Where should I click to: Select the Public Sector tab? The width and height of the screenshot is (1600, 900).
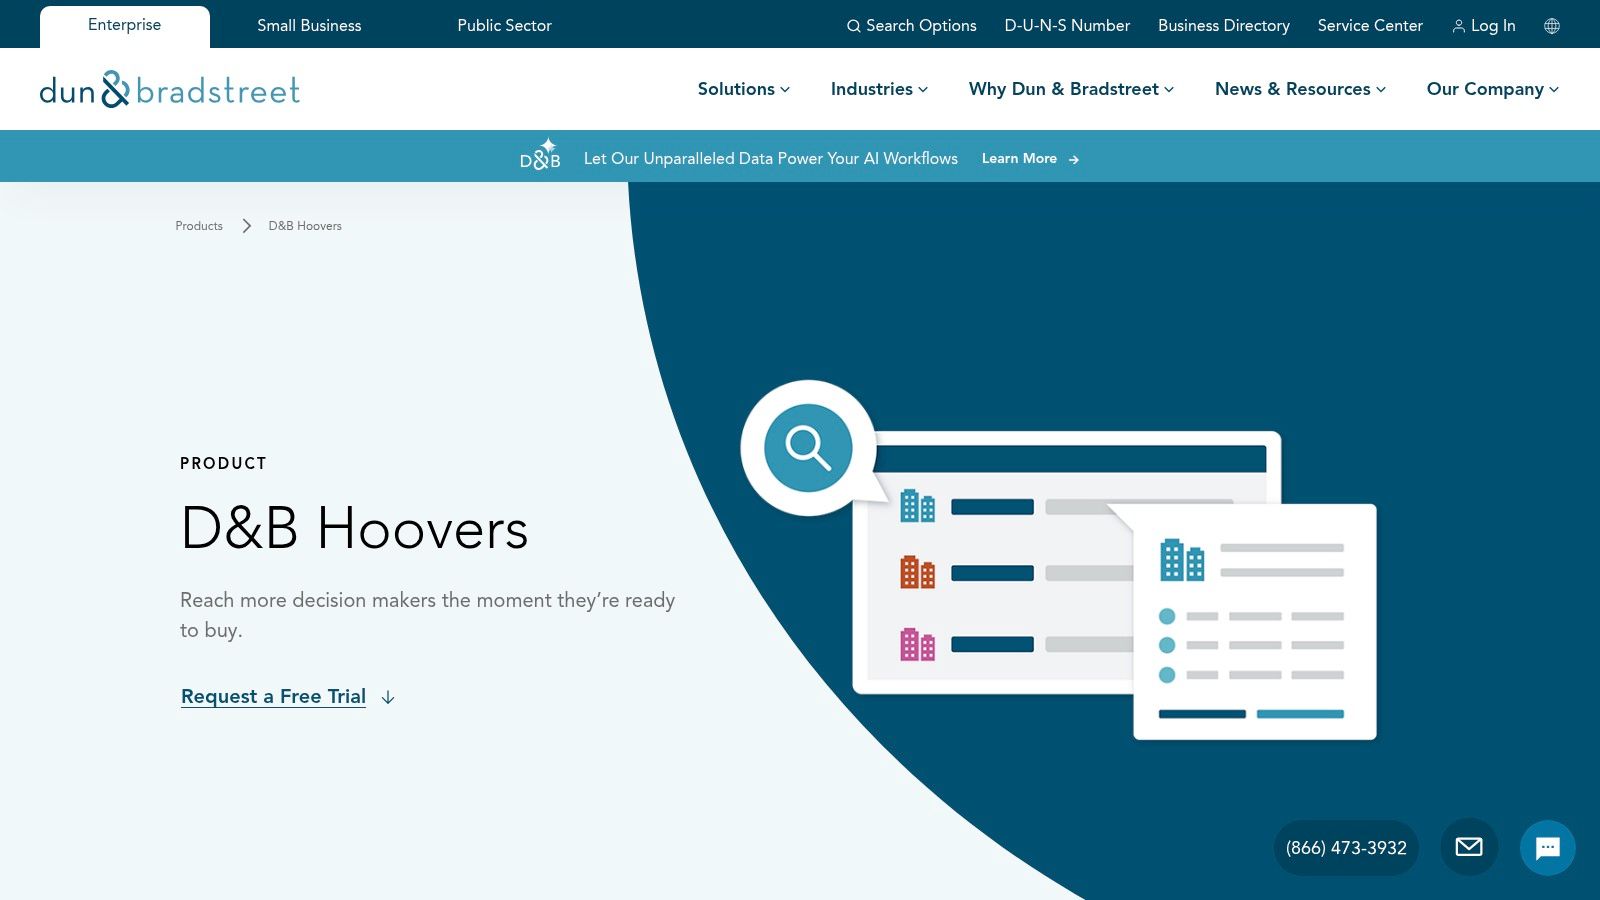503,26
